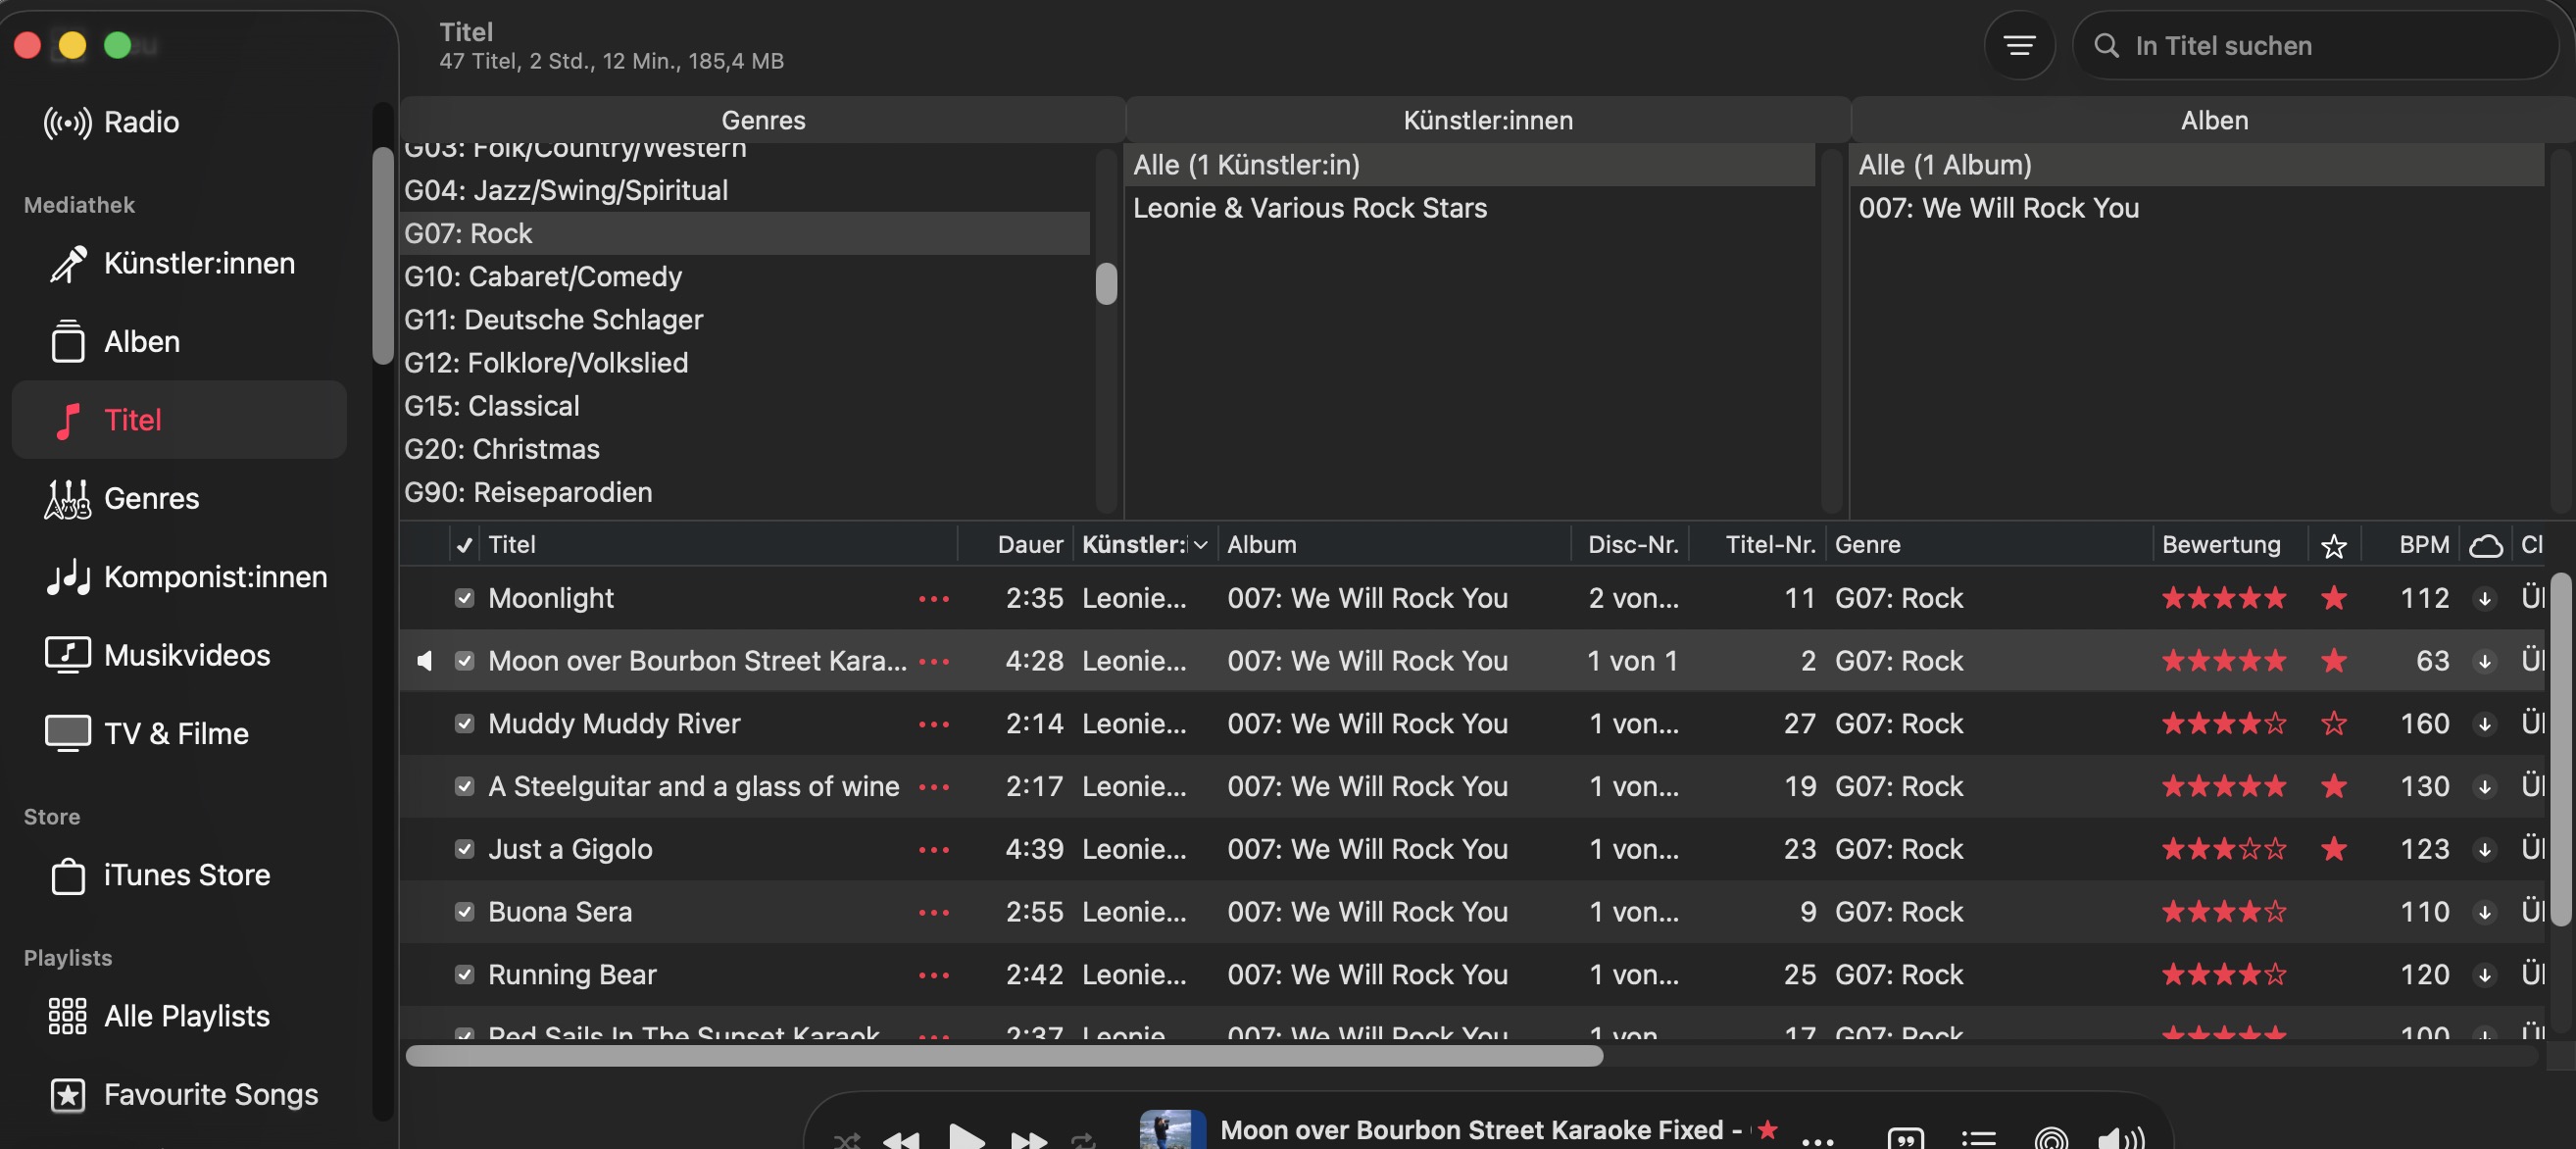2576x1149 pixels.
Task: Select G15: Classical in Genres list
Action: (x=491, y=406)
